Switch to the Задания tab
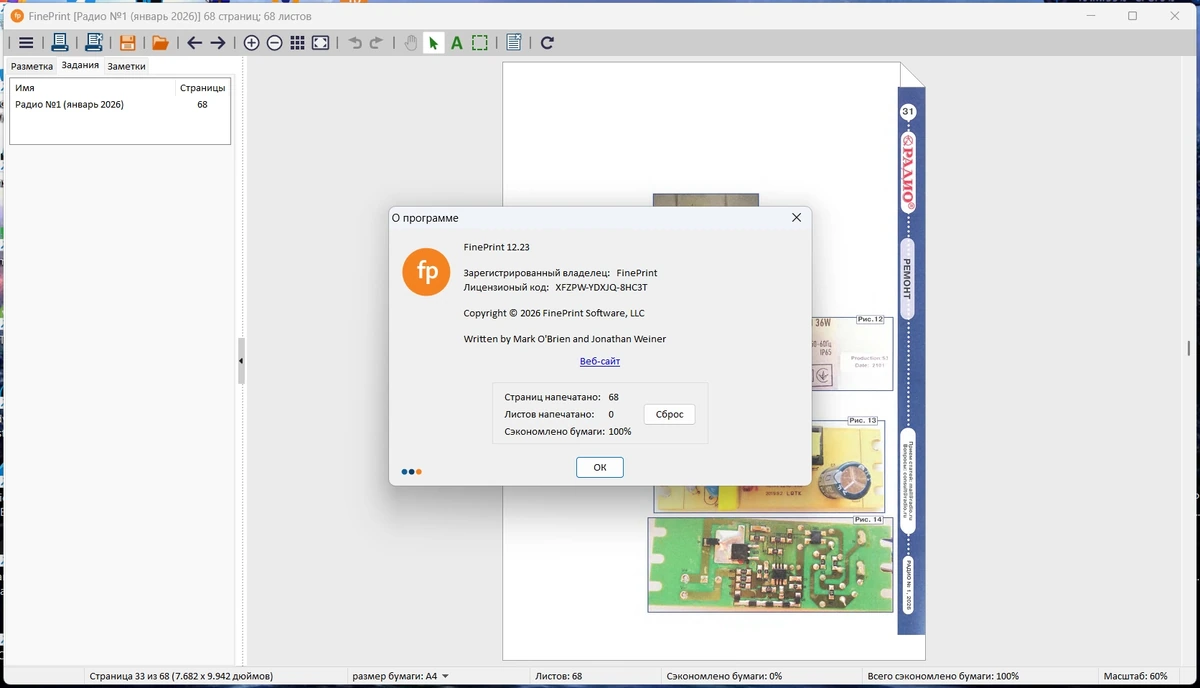The height and width of the screenshot is (688, 1200). pyautogui.click(x=80, y=65)
